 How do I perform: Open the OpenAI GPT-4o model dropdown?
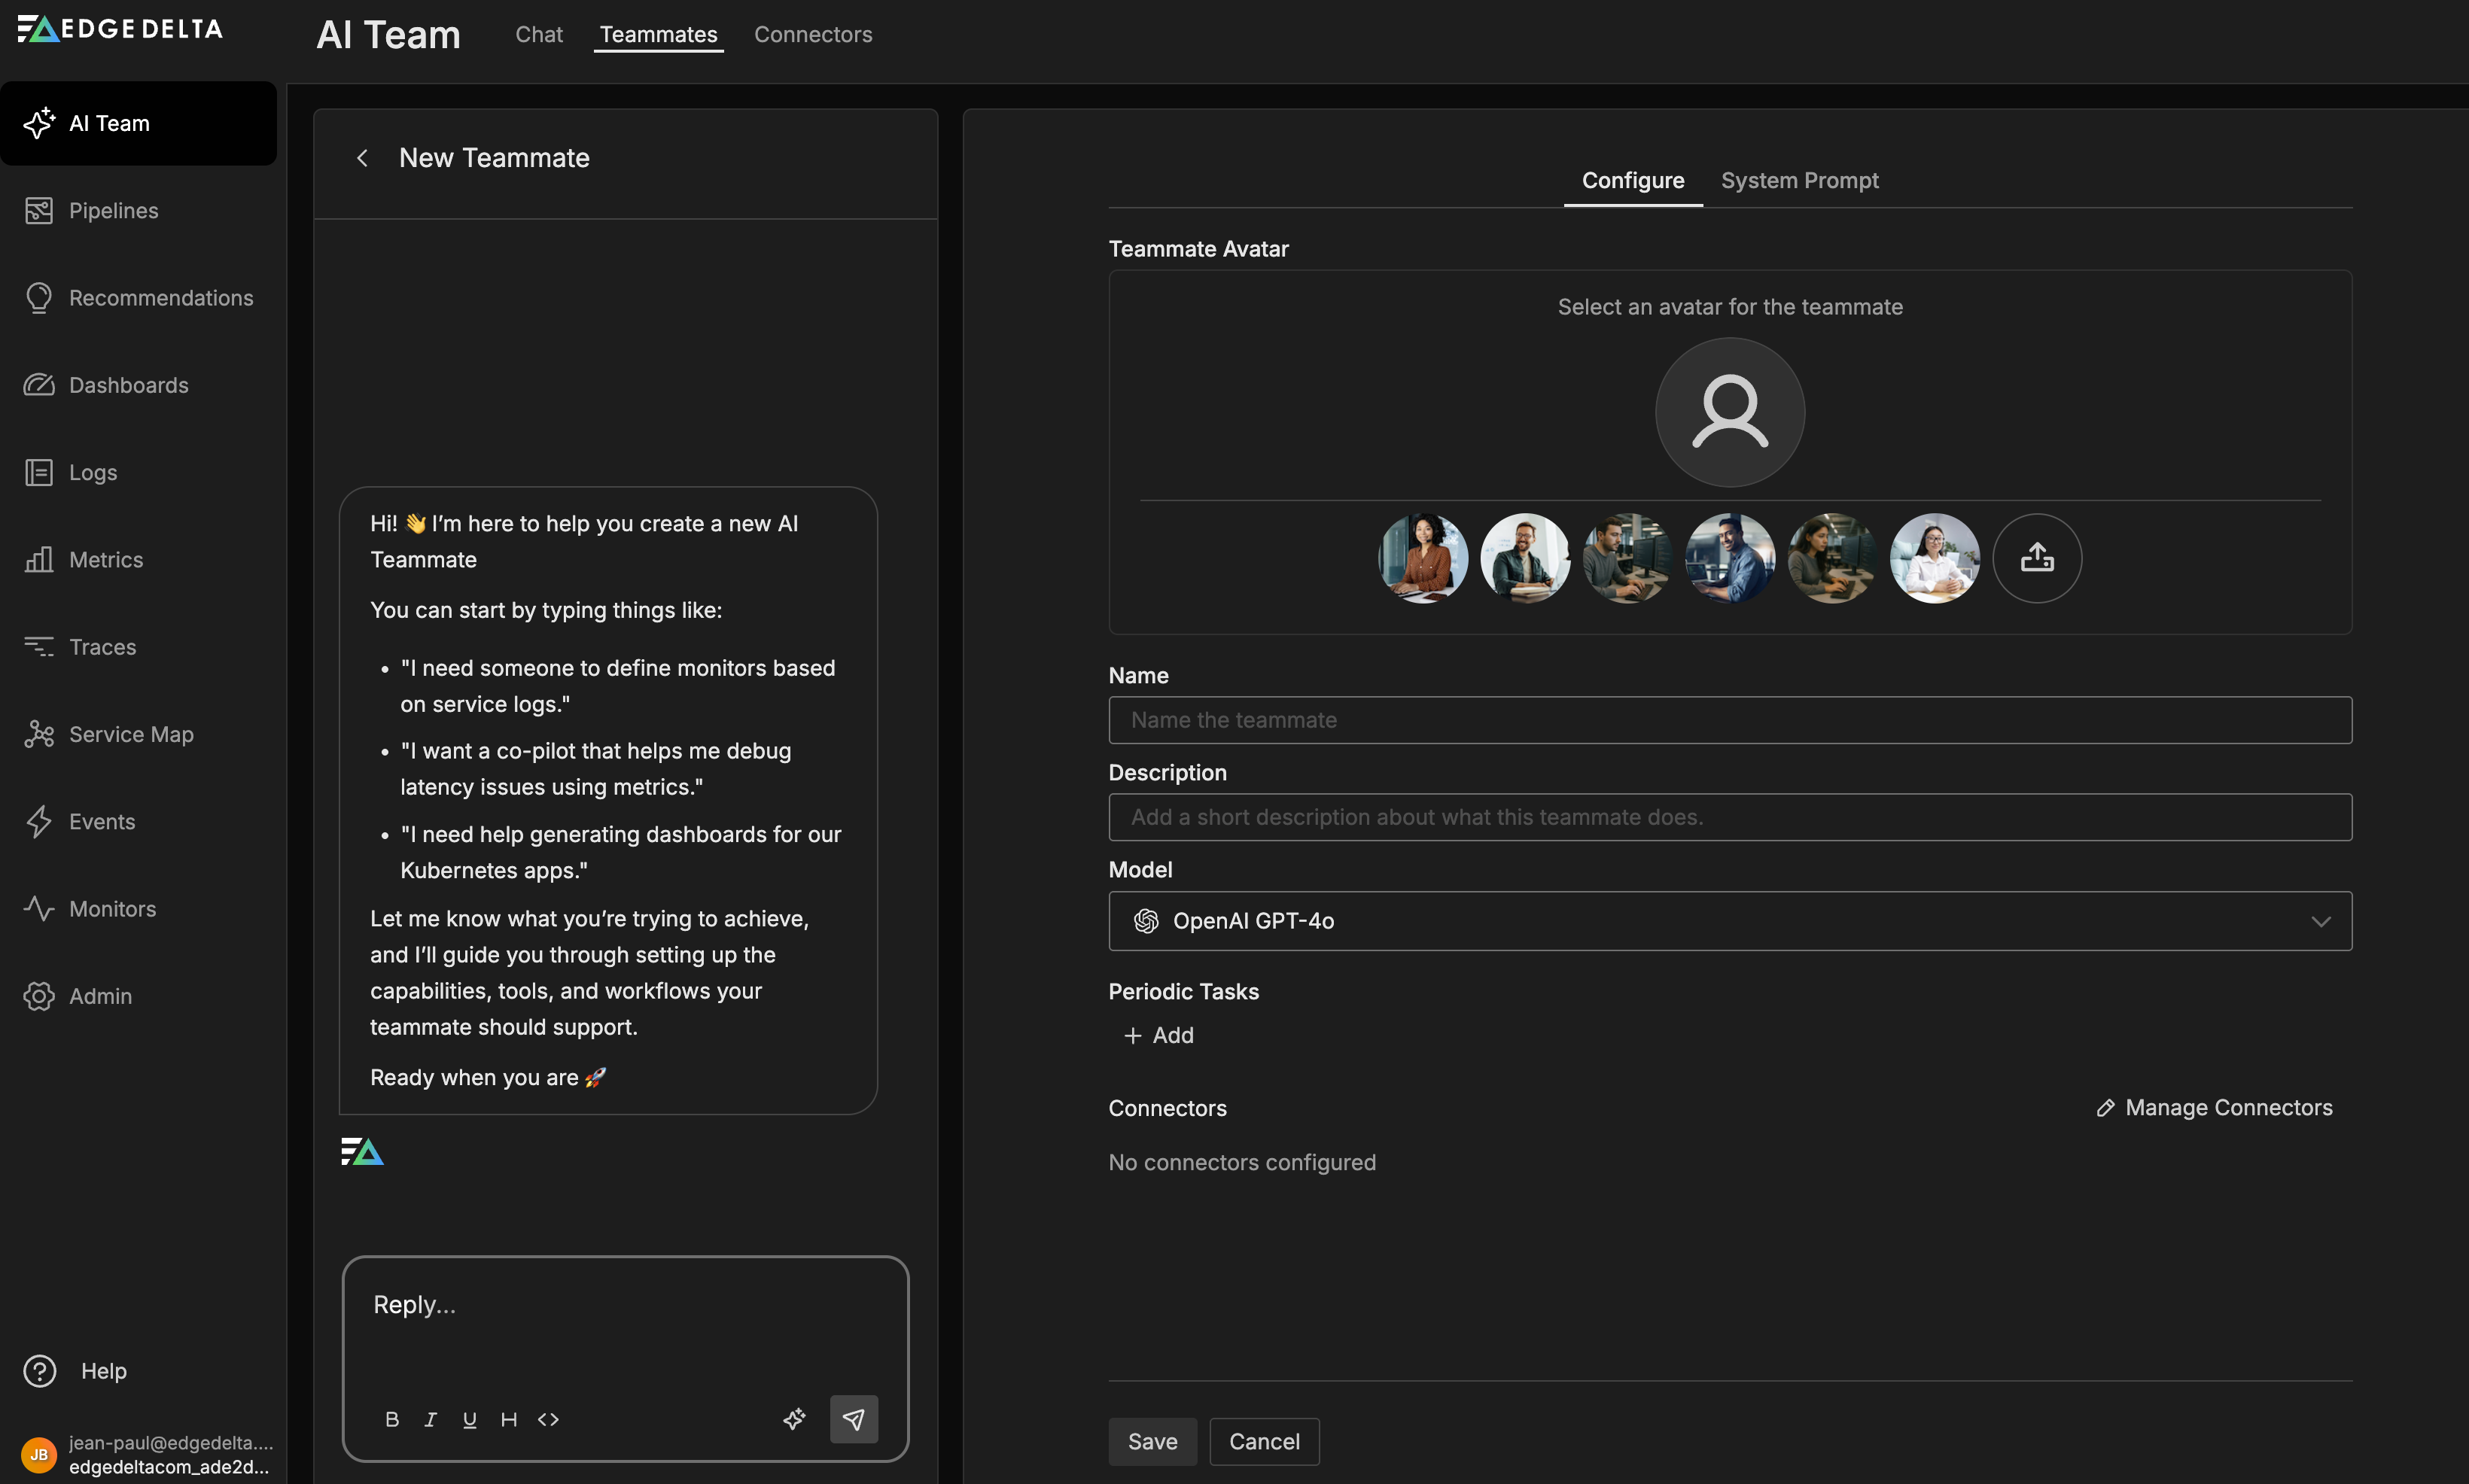(1729, 920)
